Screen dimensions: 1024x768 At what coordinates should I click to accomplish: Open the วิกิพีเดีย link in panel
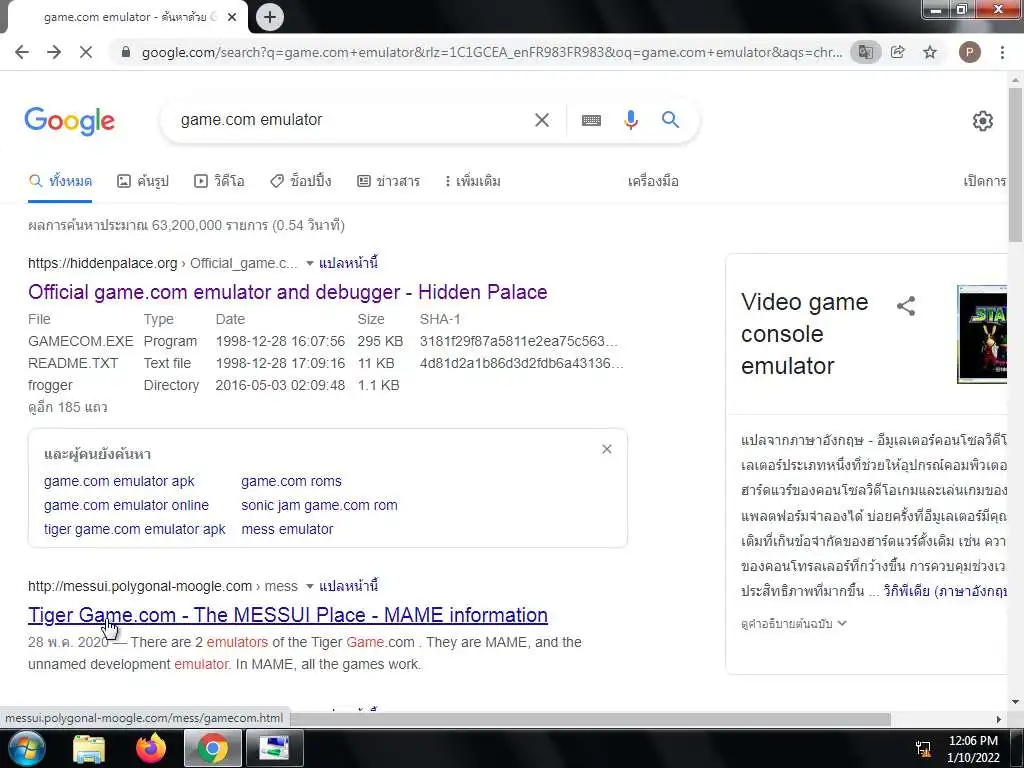coord(945,591)
